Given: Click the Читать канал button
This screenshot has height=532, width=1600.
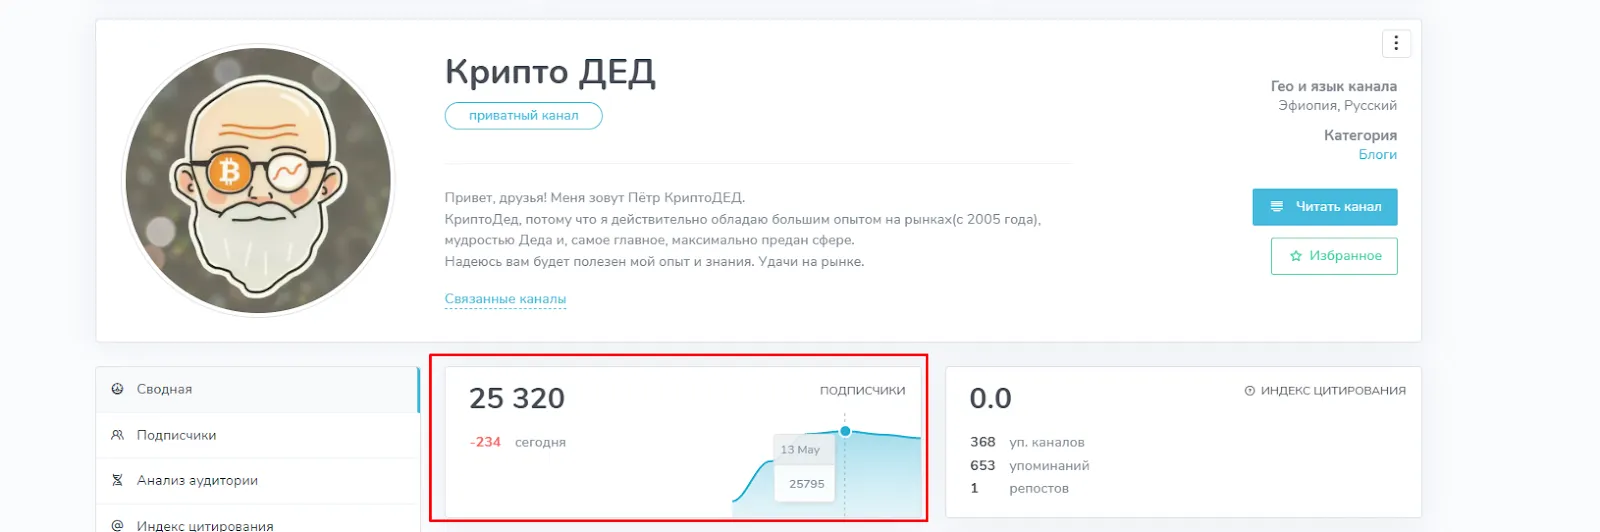Looking at the screenshot, I should tap(1325, 207).
